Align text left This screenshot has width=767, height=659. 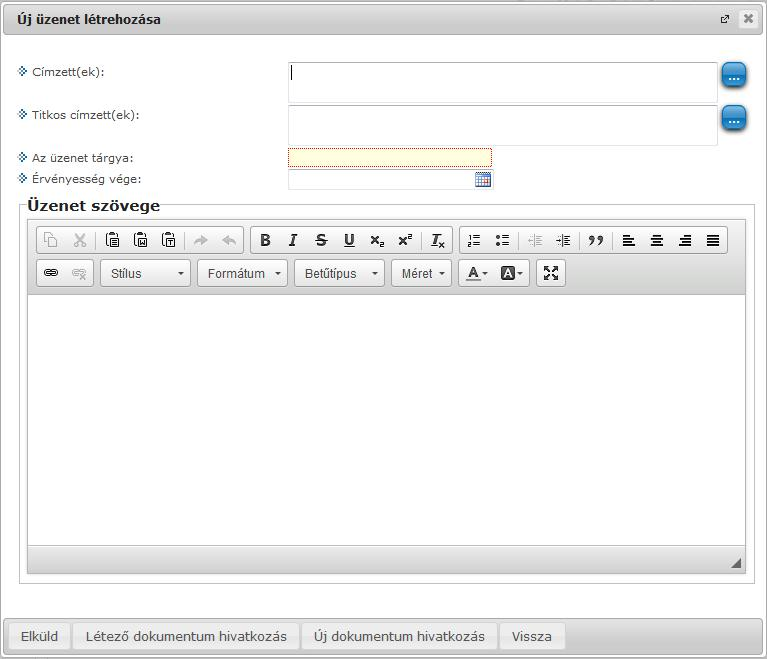click(x=629, y=240)
